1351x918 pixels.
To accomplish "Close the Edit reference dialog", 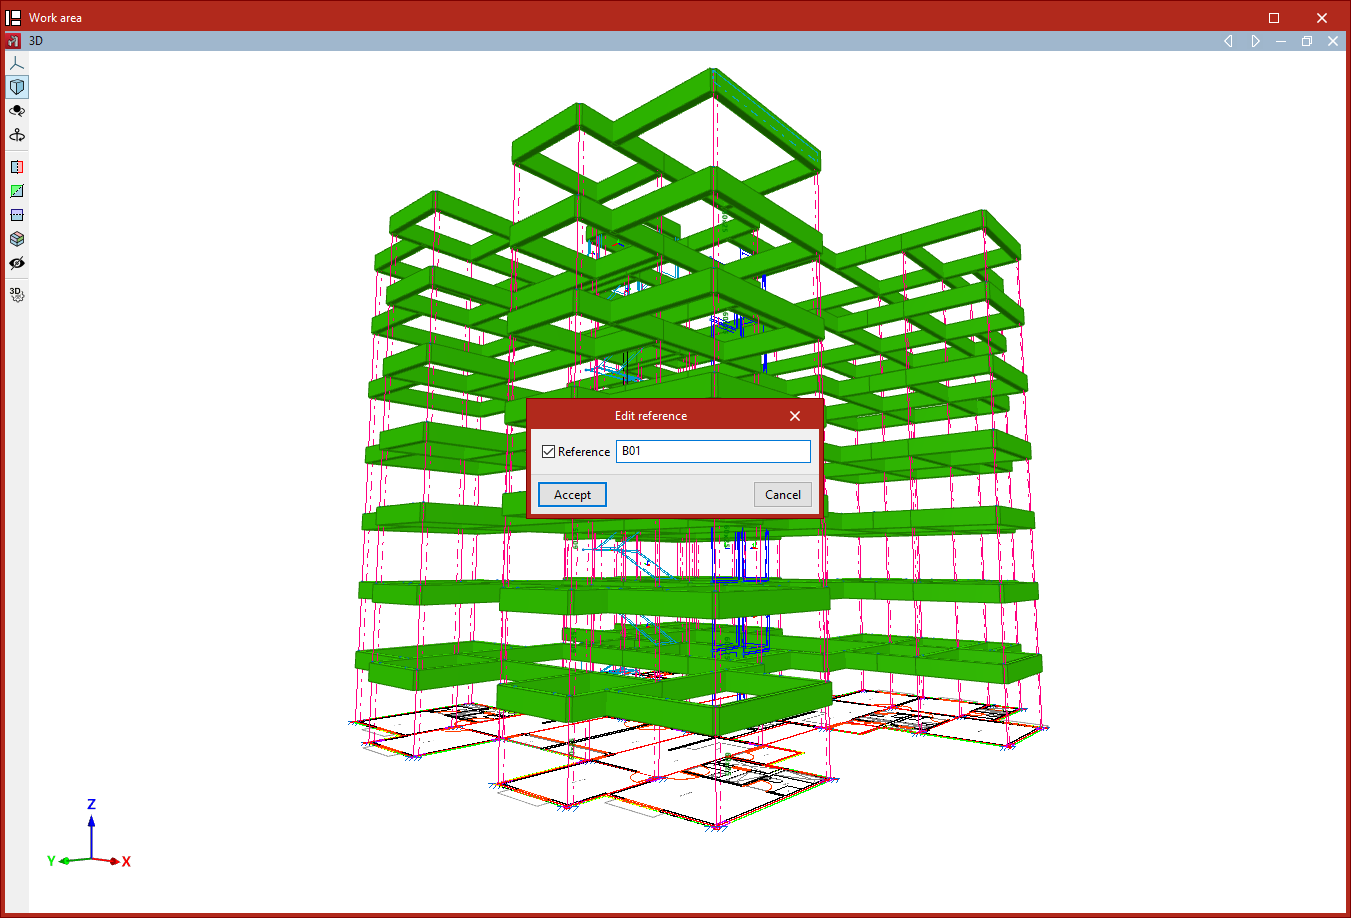I will tap(795, 416).
